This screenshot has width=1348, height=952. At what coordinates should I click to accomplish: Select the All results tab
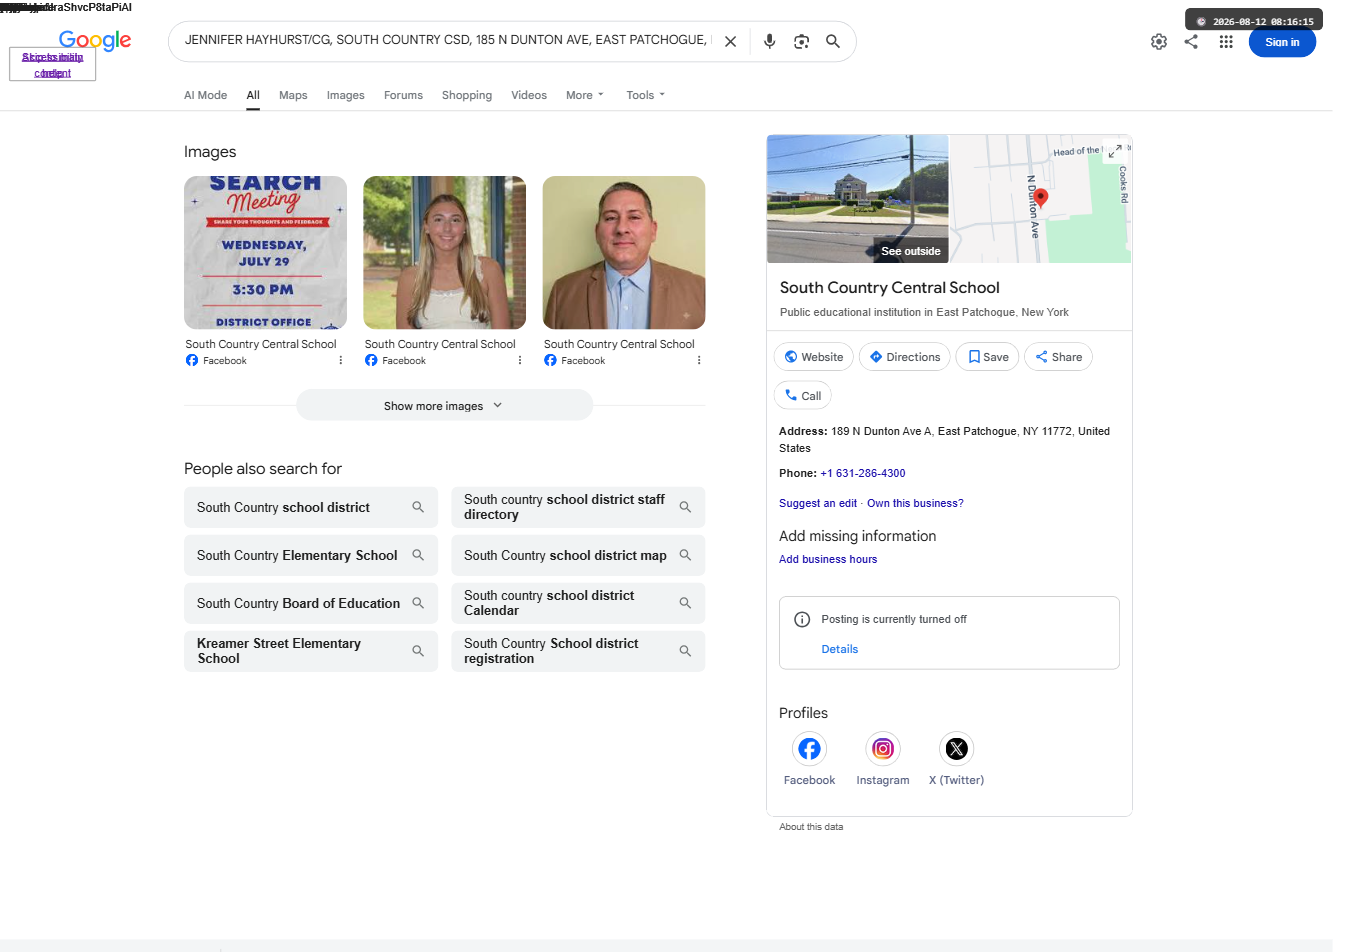click(x=253, y=95)
